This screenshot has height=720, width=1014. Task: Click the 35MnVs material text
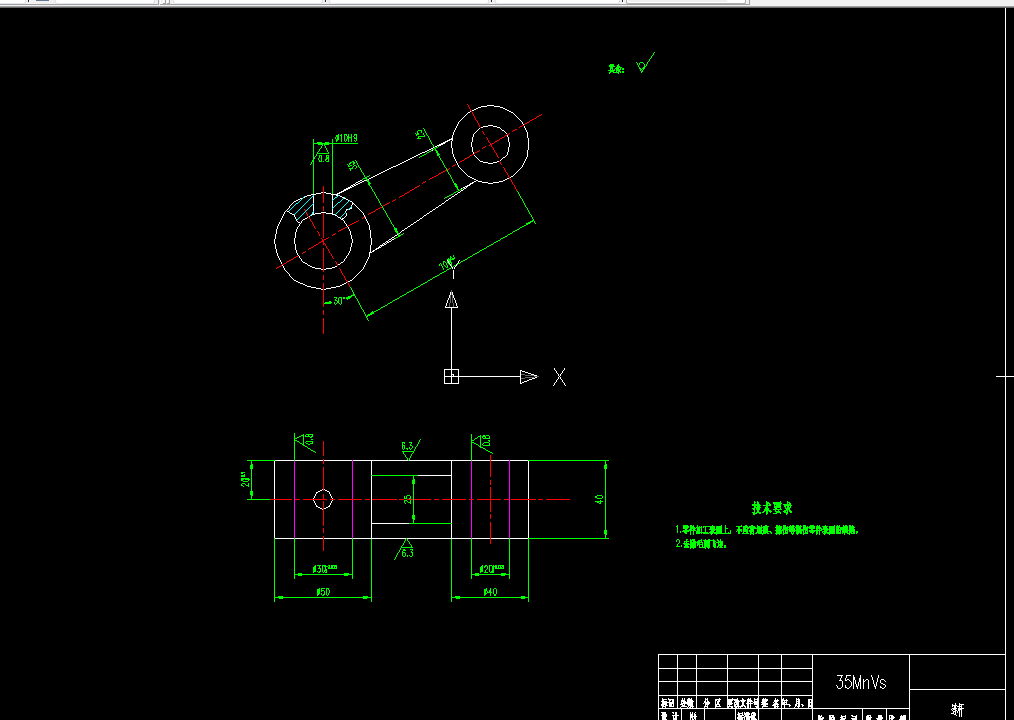click(861, 682)
